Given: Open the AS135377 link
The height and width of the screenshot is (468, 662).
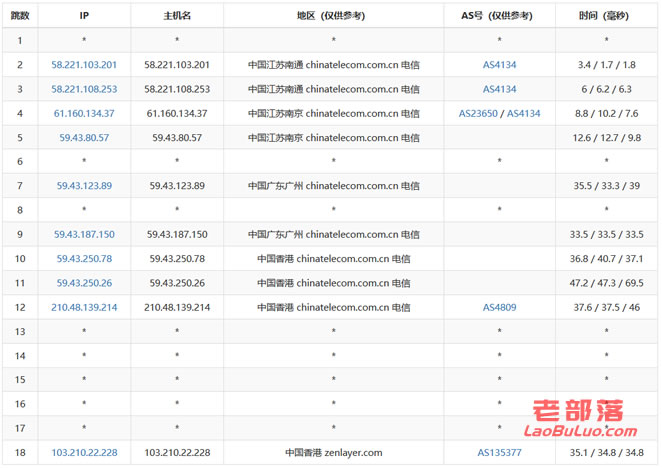Looking at the screenshot, I should [x=499, y=453].
